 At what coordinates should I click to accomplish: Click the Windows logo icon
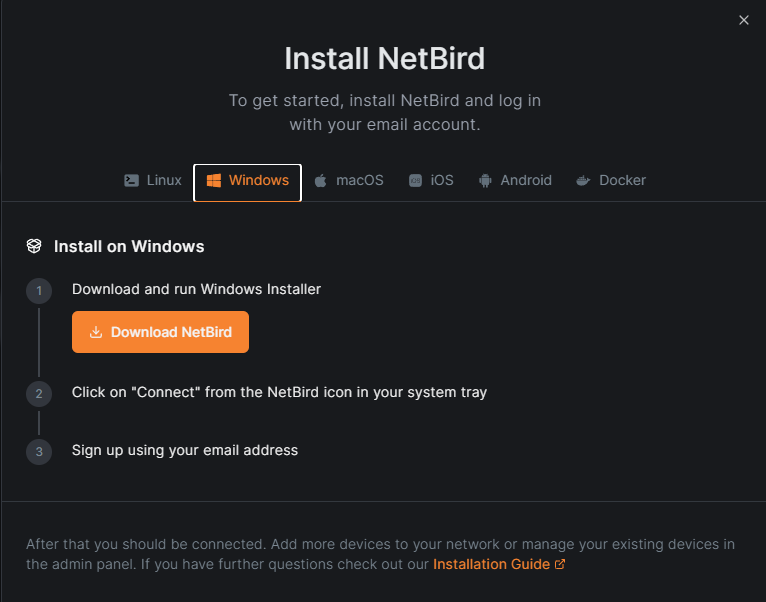213,181
